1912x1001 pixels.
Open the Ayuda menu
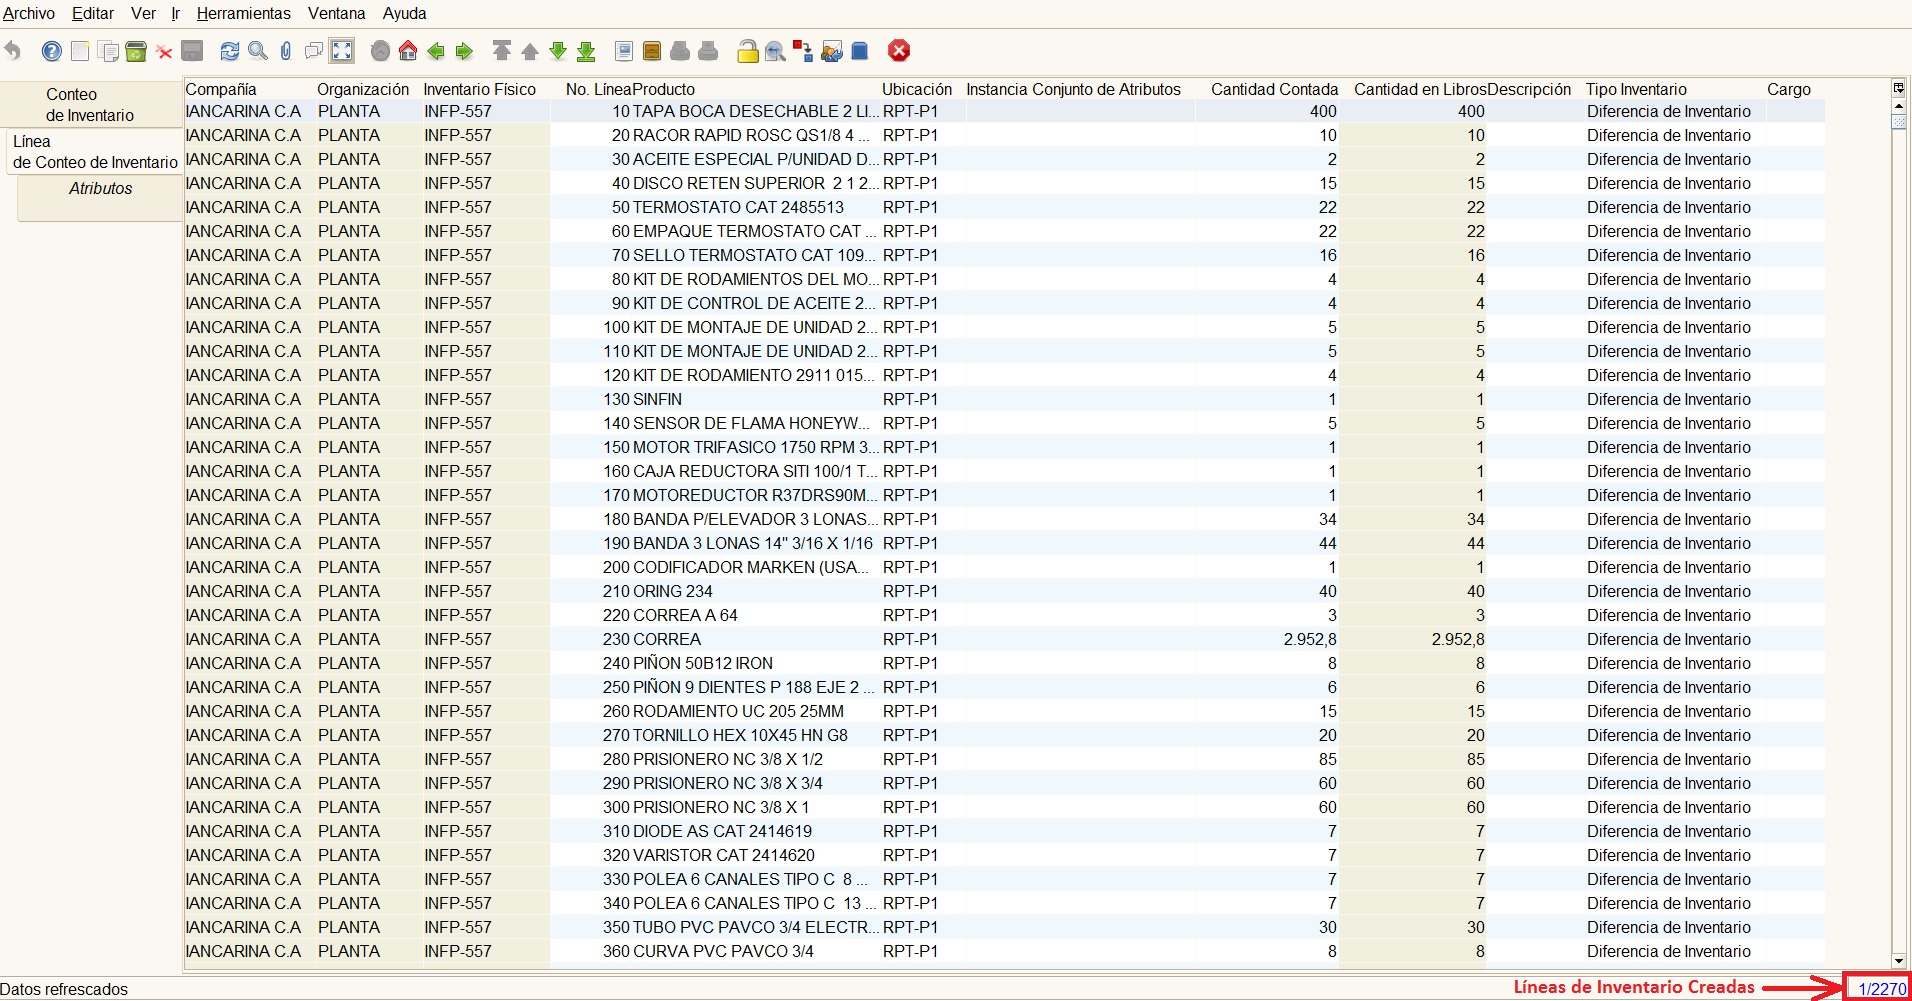(x=404, y=13)
